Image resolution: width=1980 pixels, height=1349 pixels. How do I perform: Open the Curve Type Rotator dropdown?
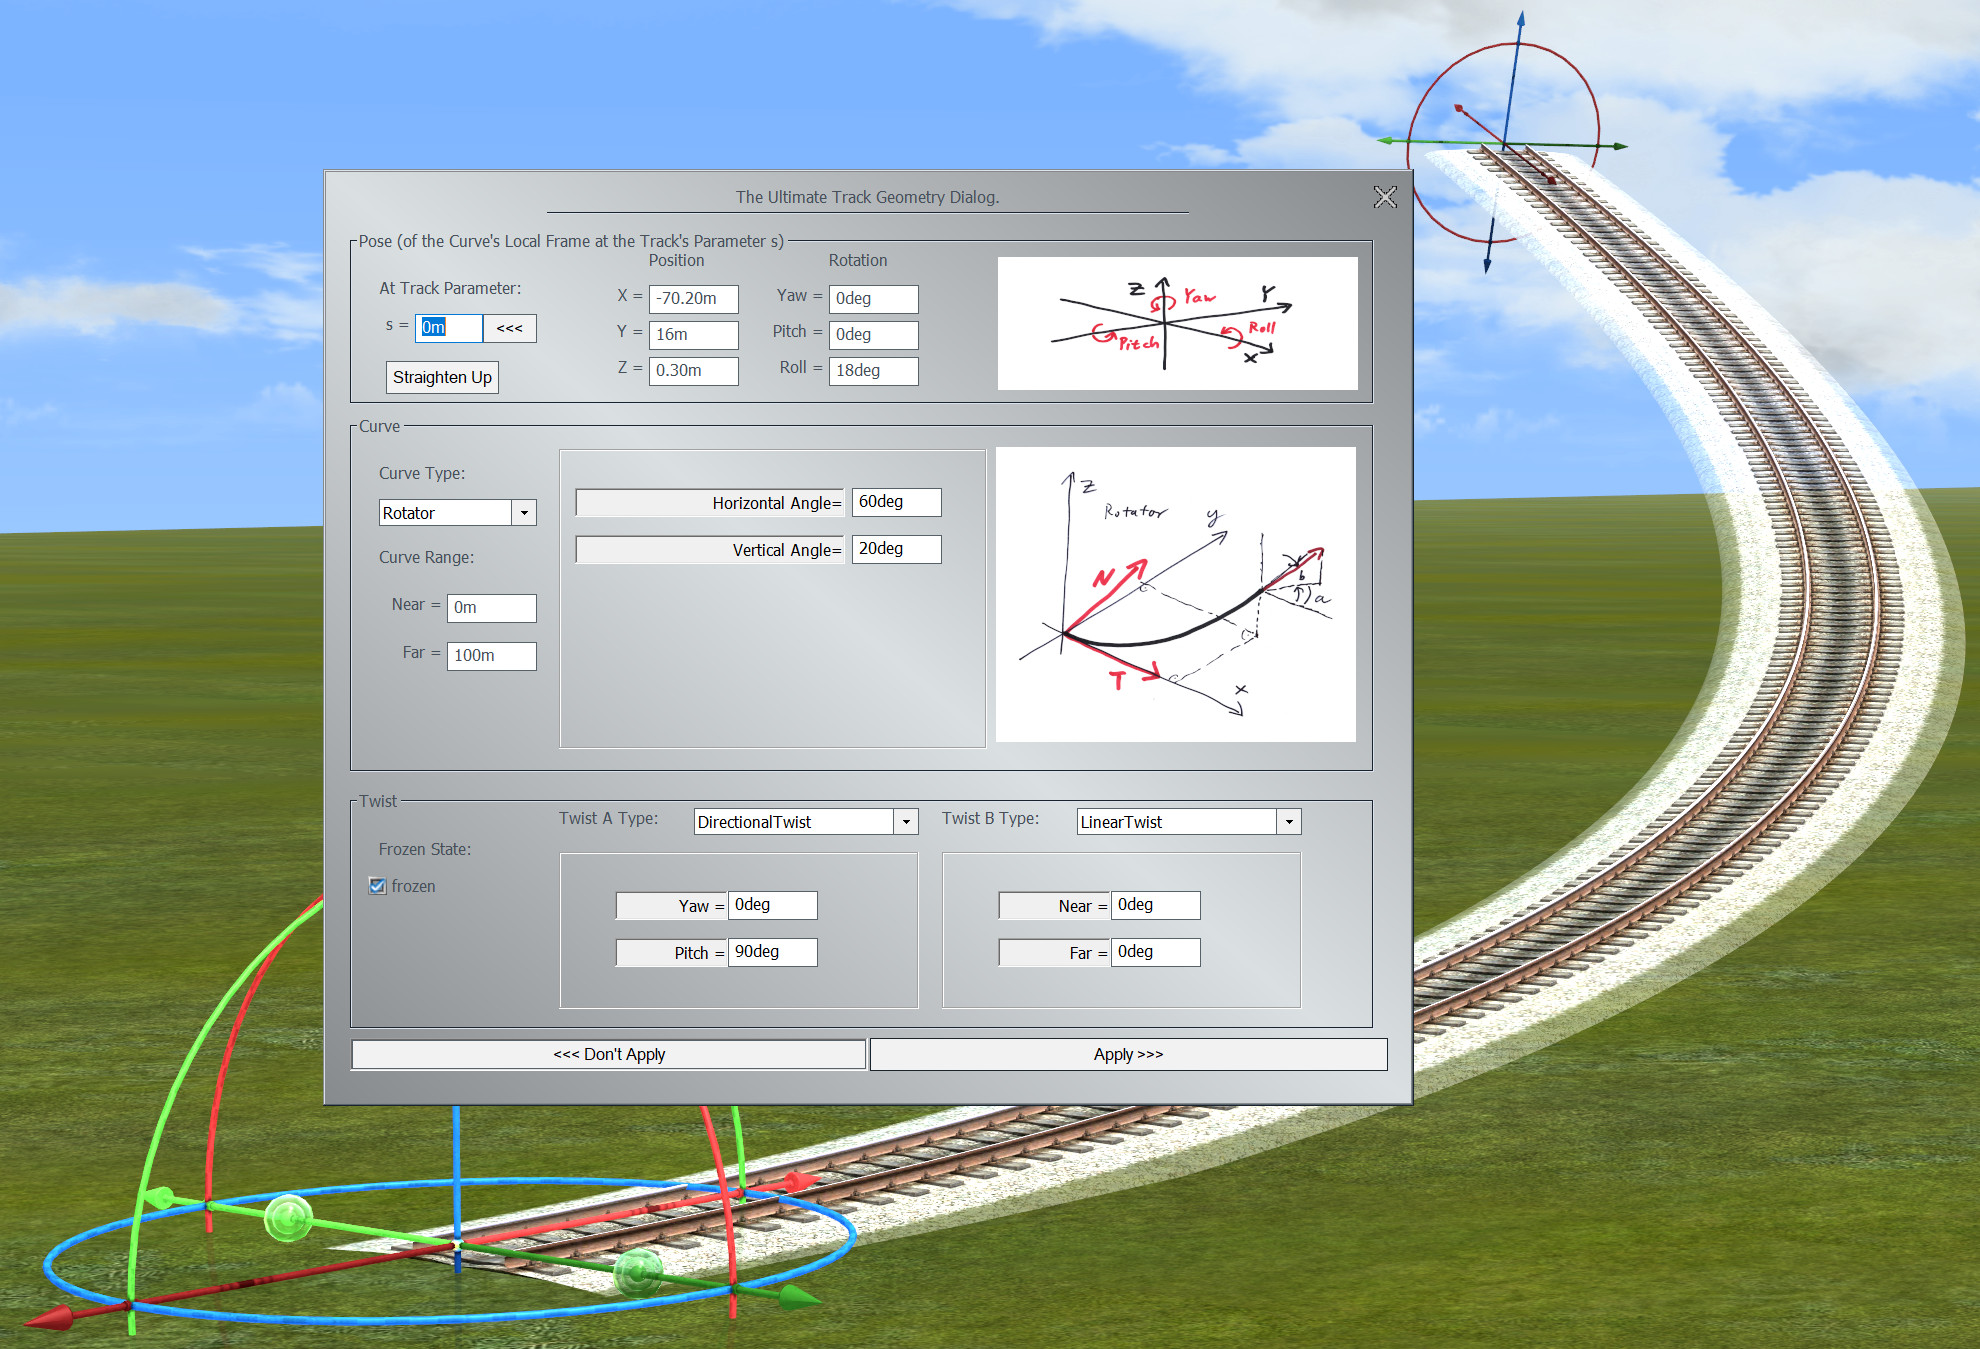524,513
